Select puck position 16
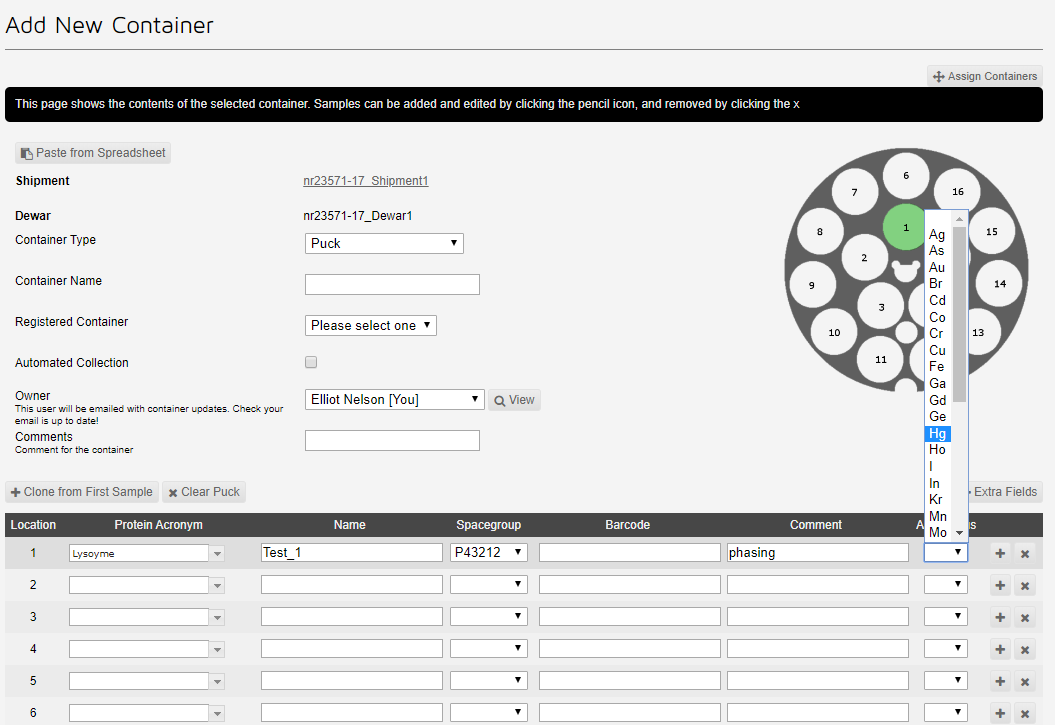The width and height of the screenshot is (1055, 725). [x=957, y=191]
